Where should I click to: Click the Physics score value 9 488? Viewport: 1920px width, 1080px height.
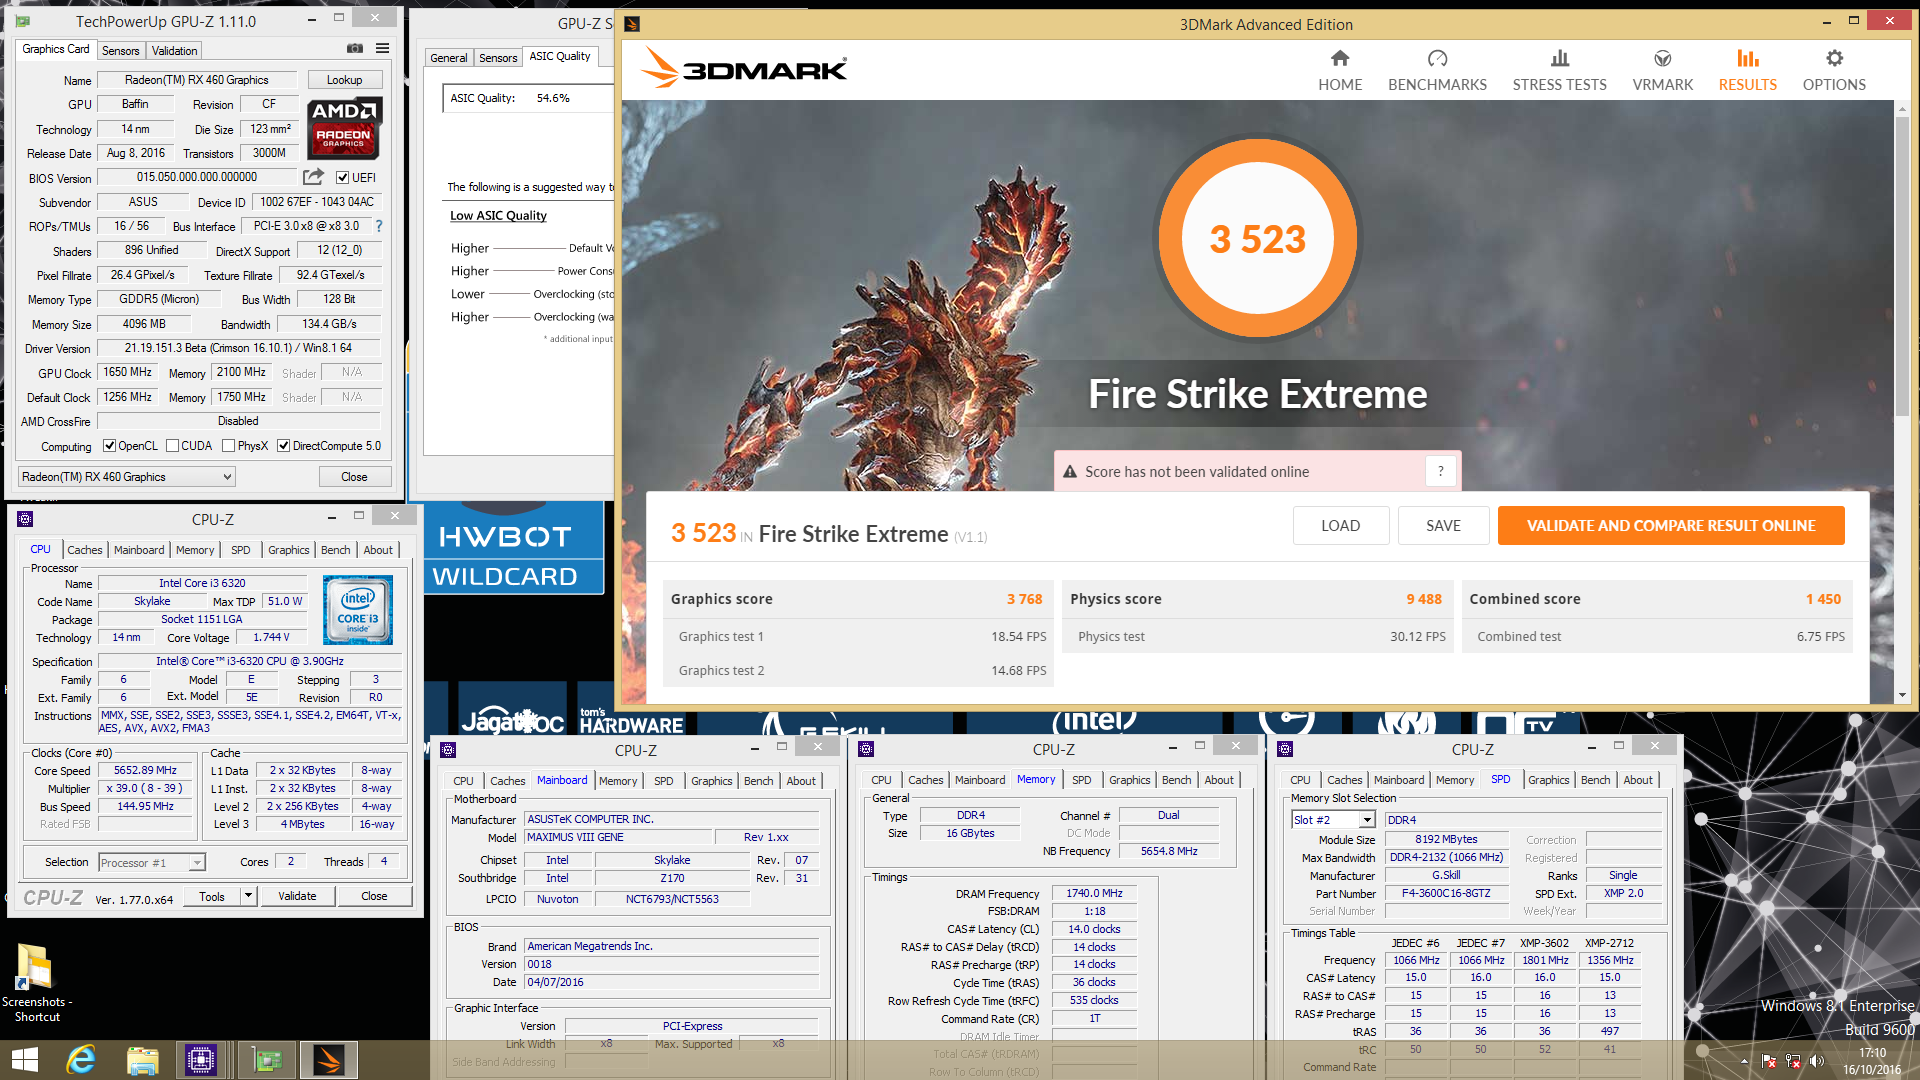[x=1424, y=599]
